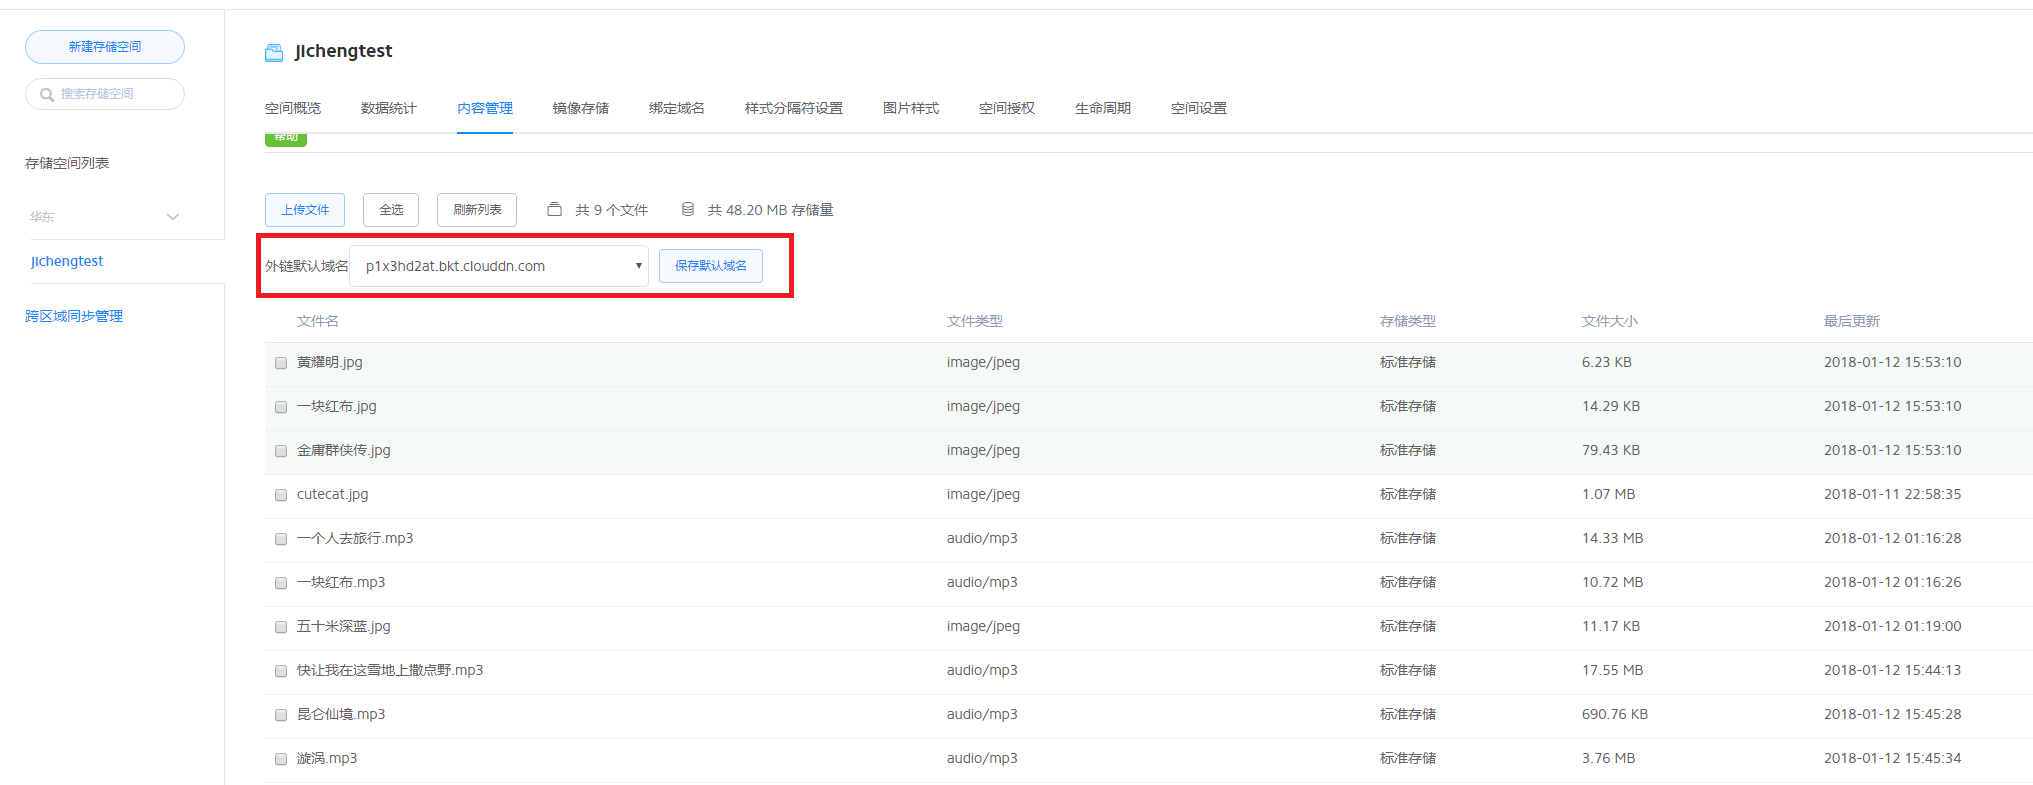Open the 空间设置 tab
The height and width of the screenshot is (785, 2033).
click(x=1199, y=108)
